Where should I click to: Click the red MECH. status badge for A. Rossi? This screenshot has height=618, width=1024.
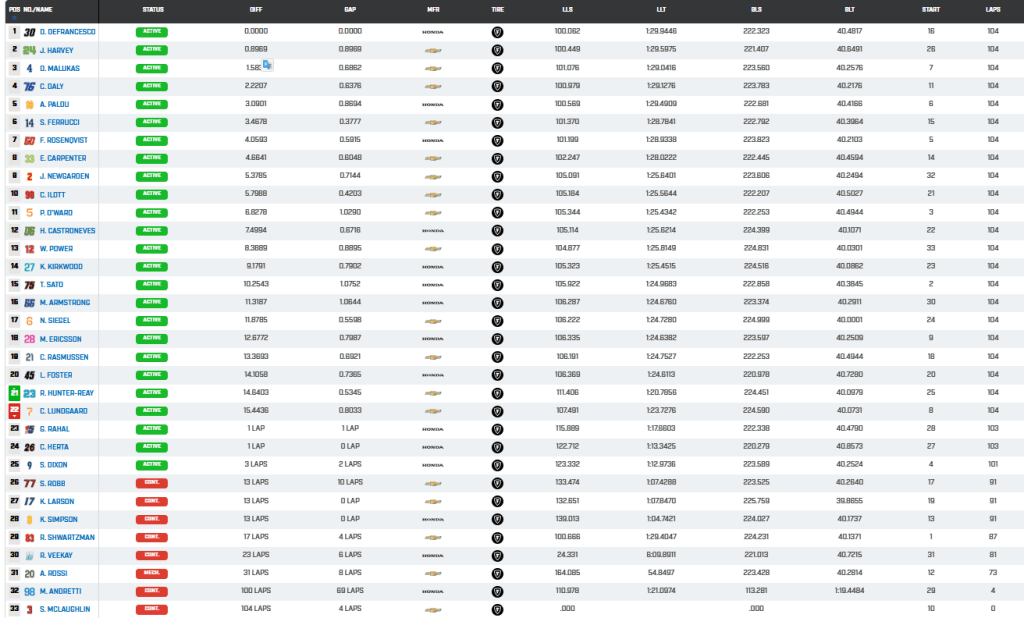click(152, 574)
